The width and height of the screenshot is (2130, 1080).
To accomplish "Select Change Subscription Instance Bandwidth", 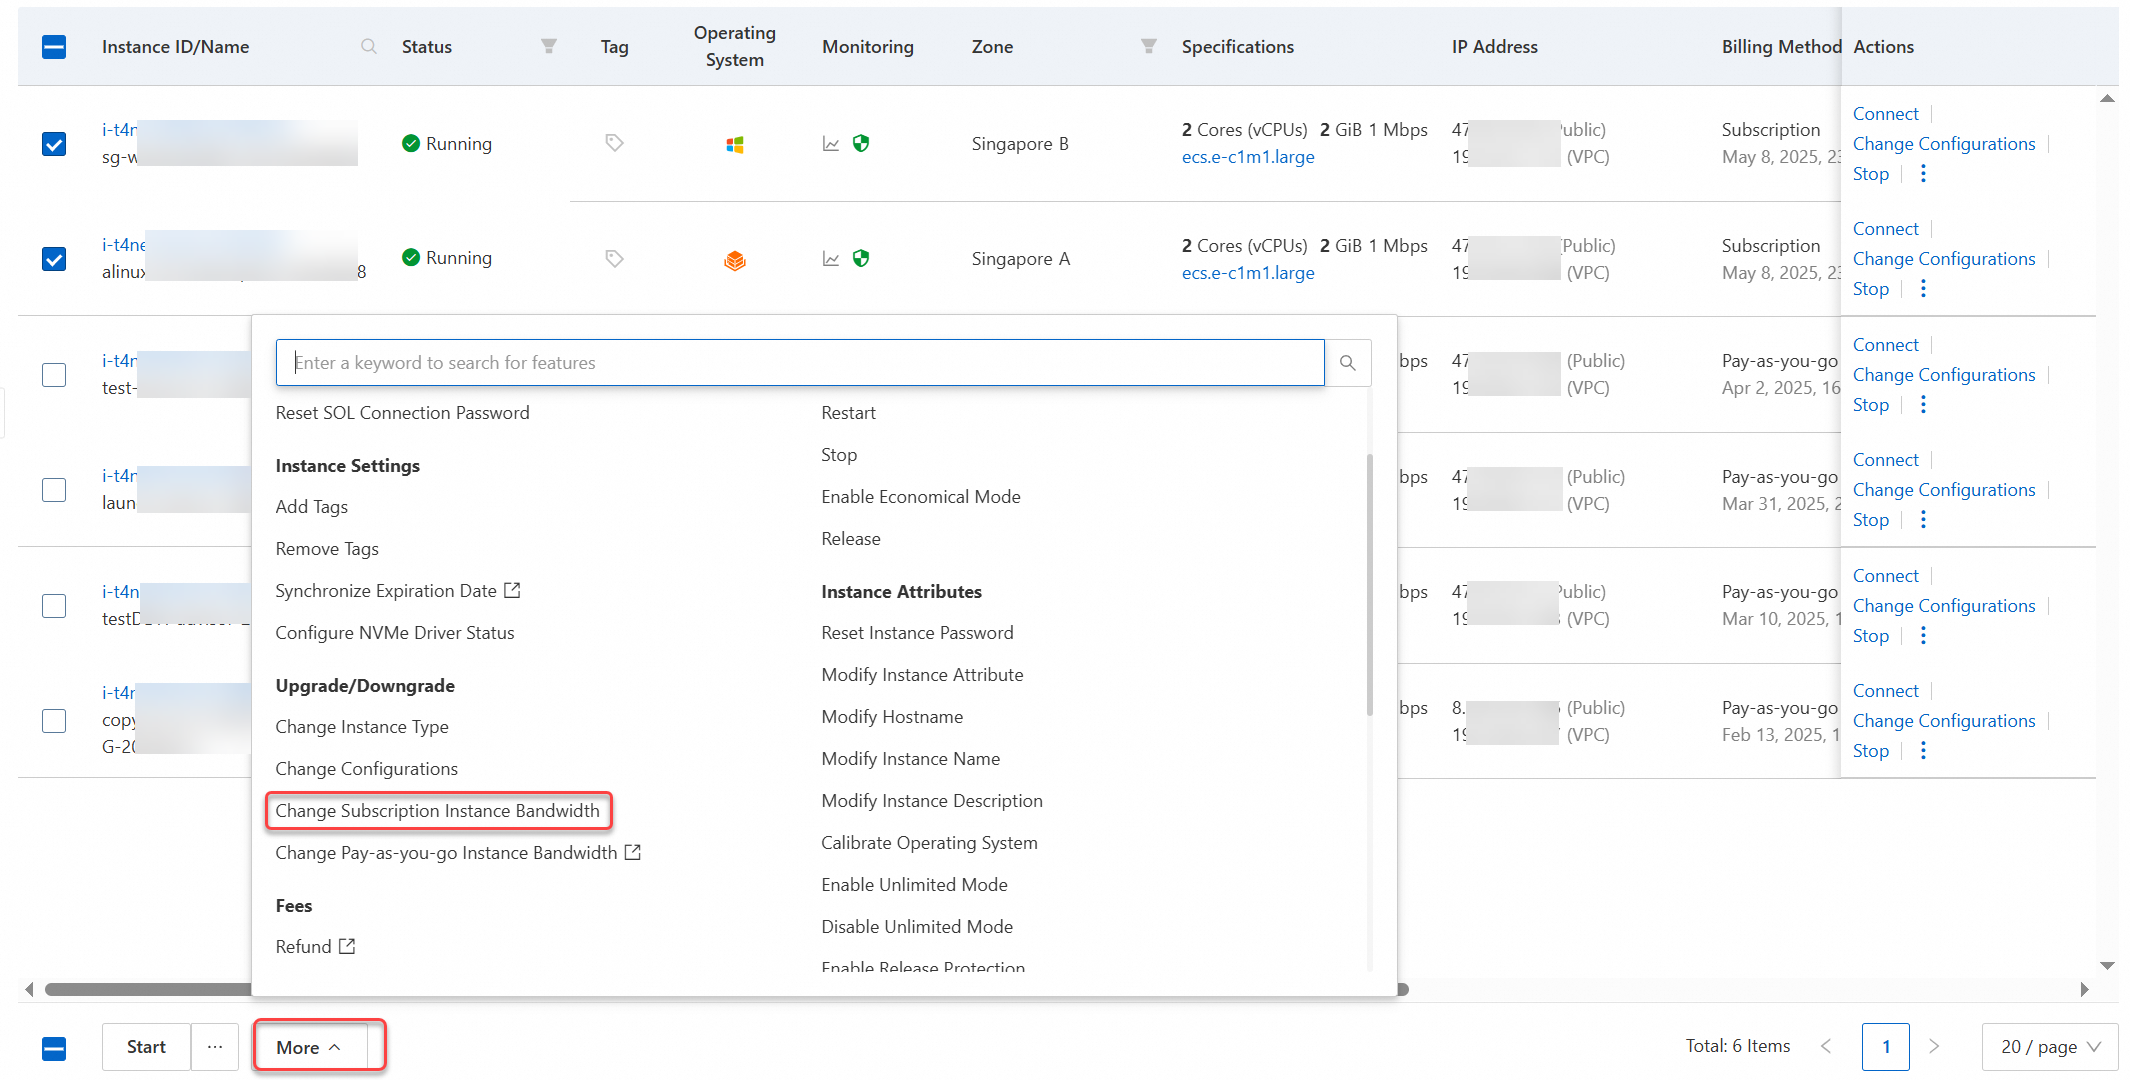I will point(437,811).
